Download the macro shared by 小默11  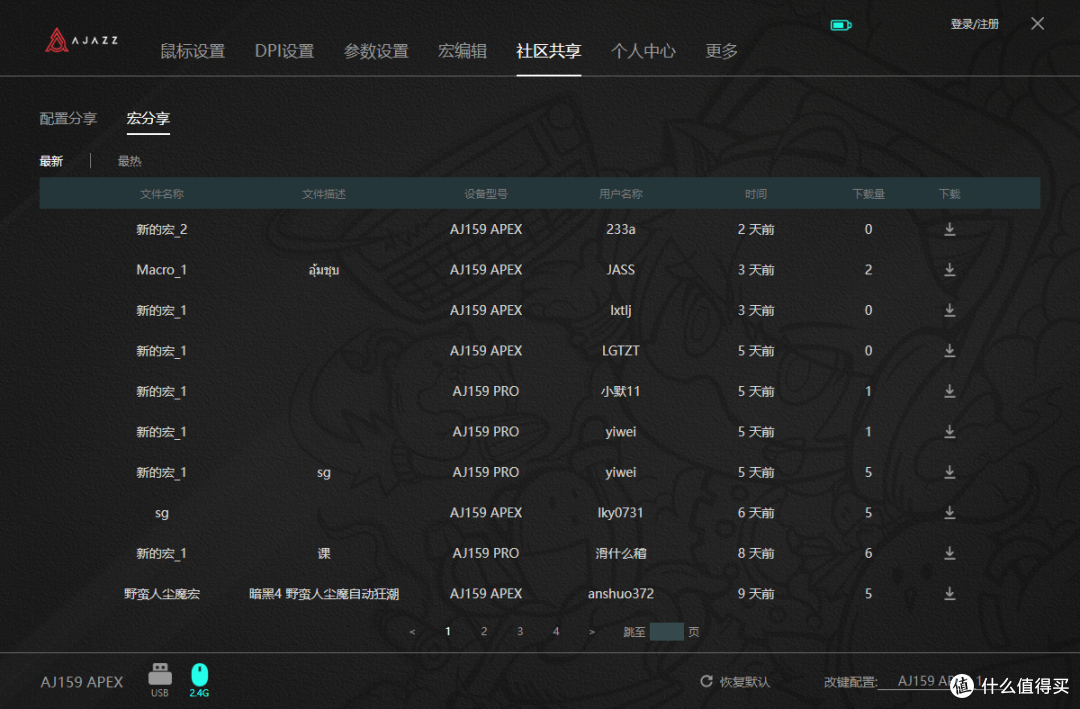[x=949, y=391]
